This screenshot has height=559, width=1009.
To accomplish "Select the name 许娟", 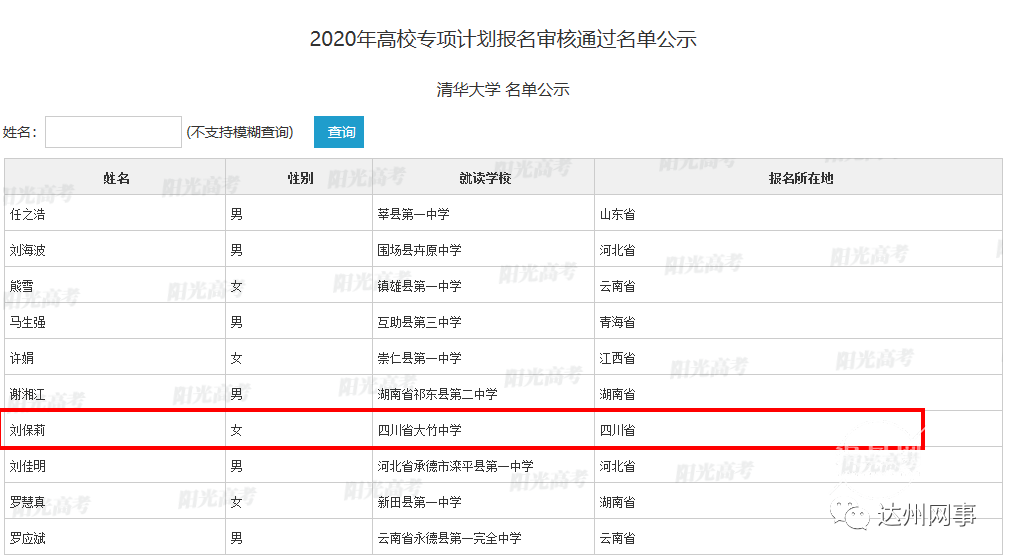I will coord(22,358).
